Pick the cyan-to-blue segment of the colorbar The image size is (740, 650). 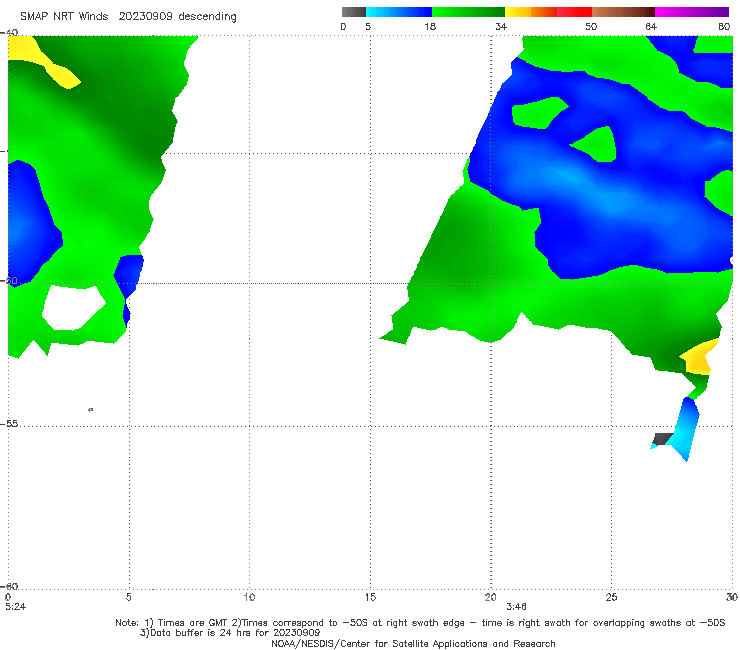point(399,12)
